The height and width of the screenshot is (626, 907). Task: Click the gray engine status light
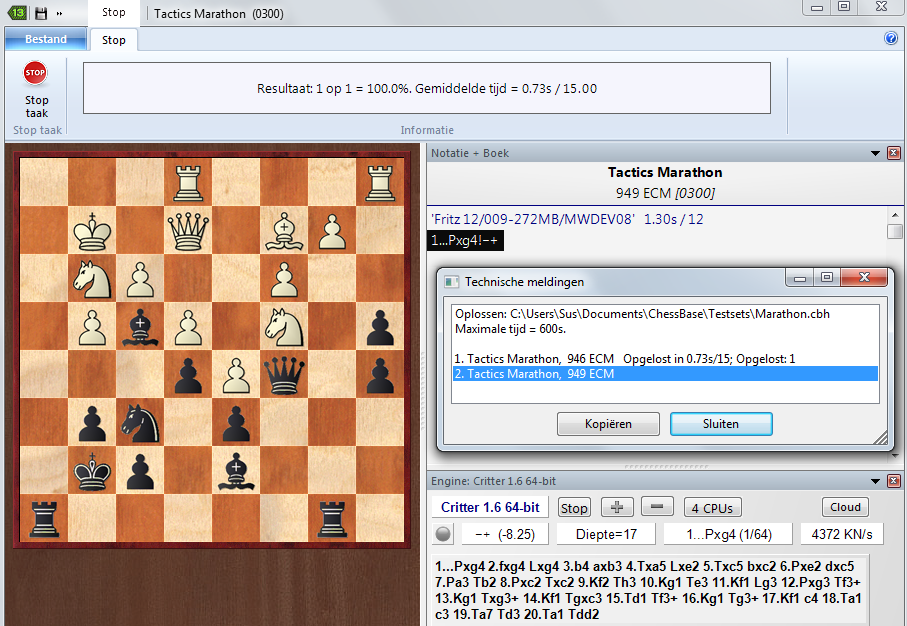(443, 534)
